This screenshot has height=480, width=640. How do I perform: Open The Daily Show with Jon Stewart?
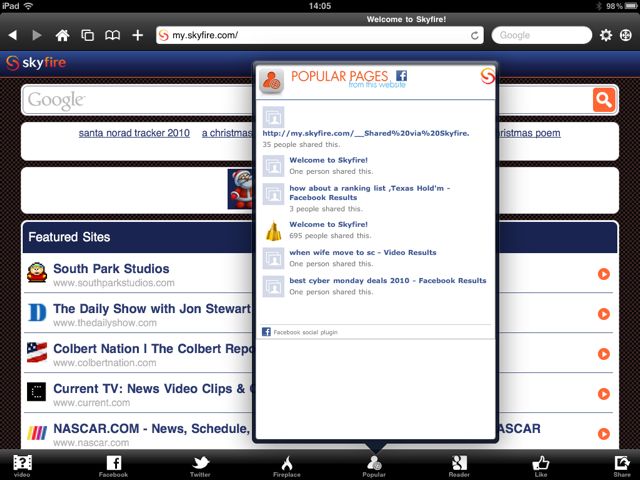click(152, 309)
